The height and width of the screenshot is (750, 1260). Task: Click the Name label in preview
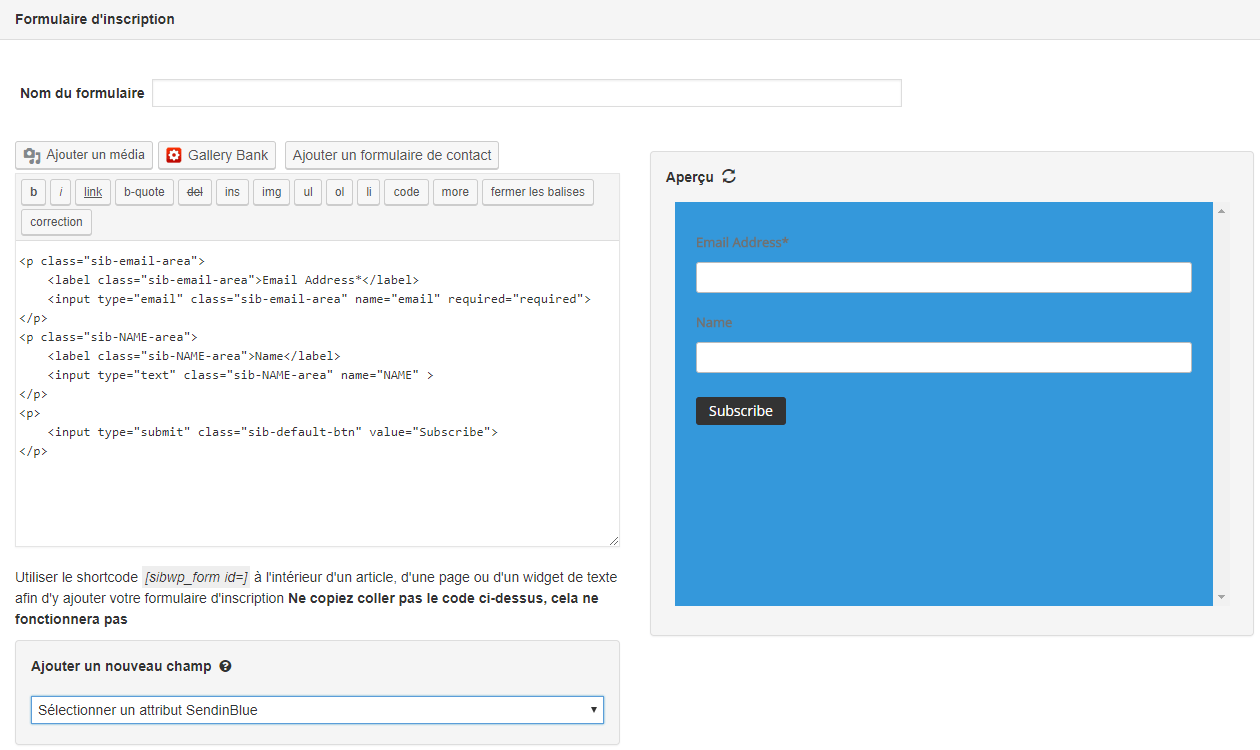coord(714,322)
